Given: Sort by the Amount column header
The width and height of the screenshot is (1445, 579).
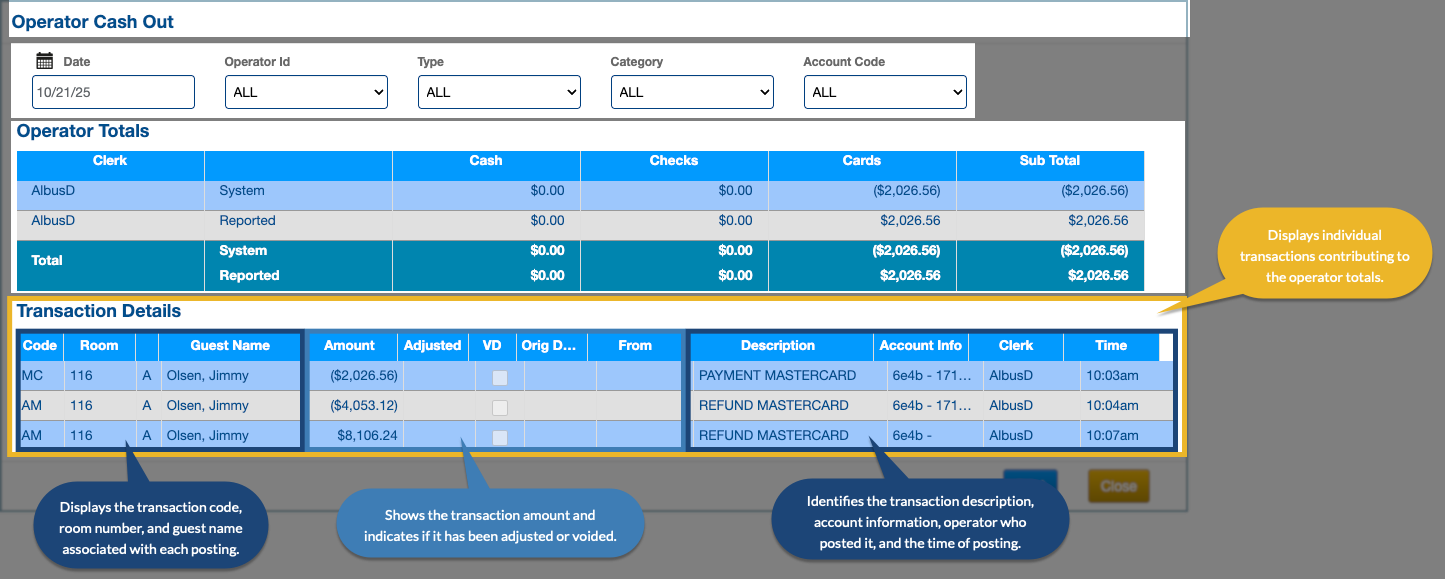Looking at the screenshot, I should tap(350, 346).
